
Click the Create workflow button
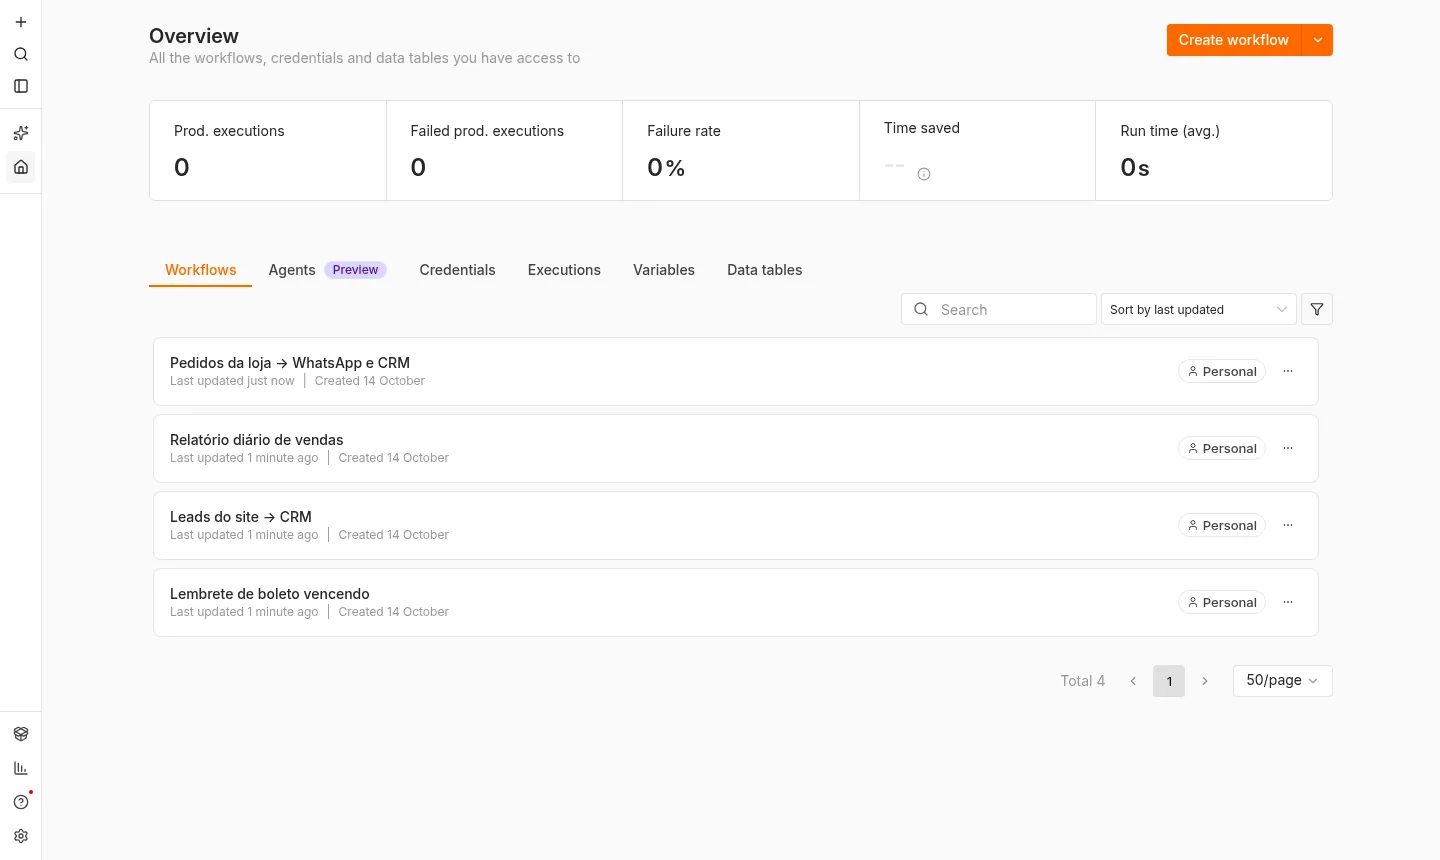(1234, 40)
